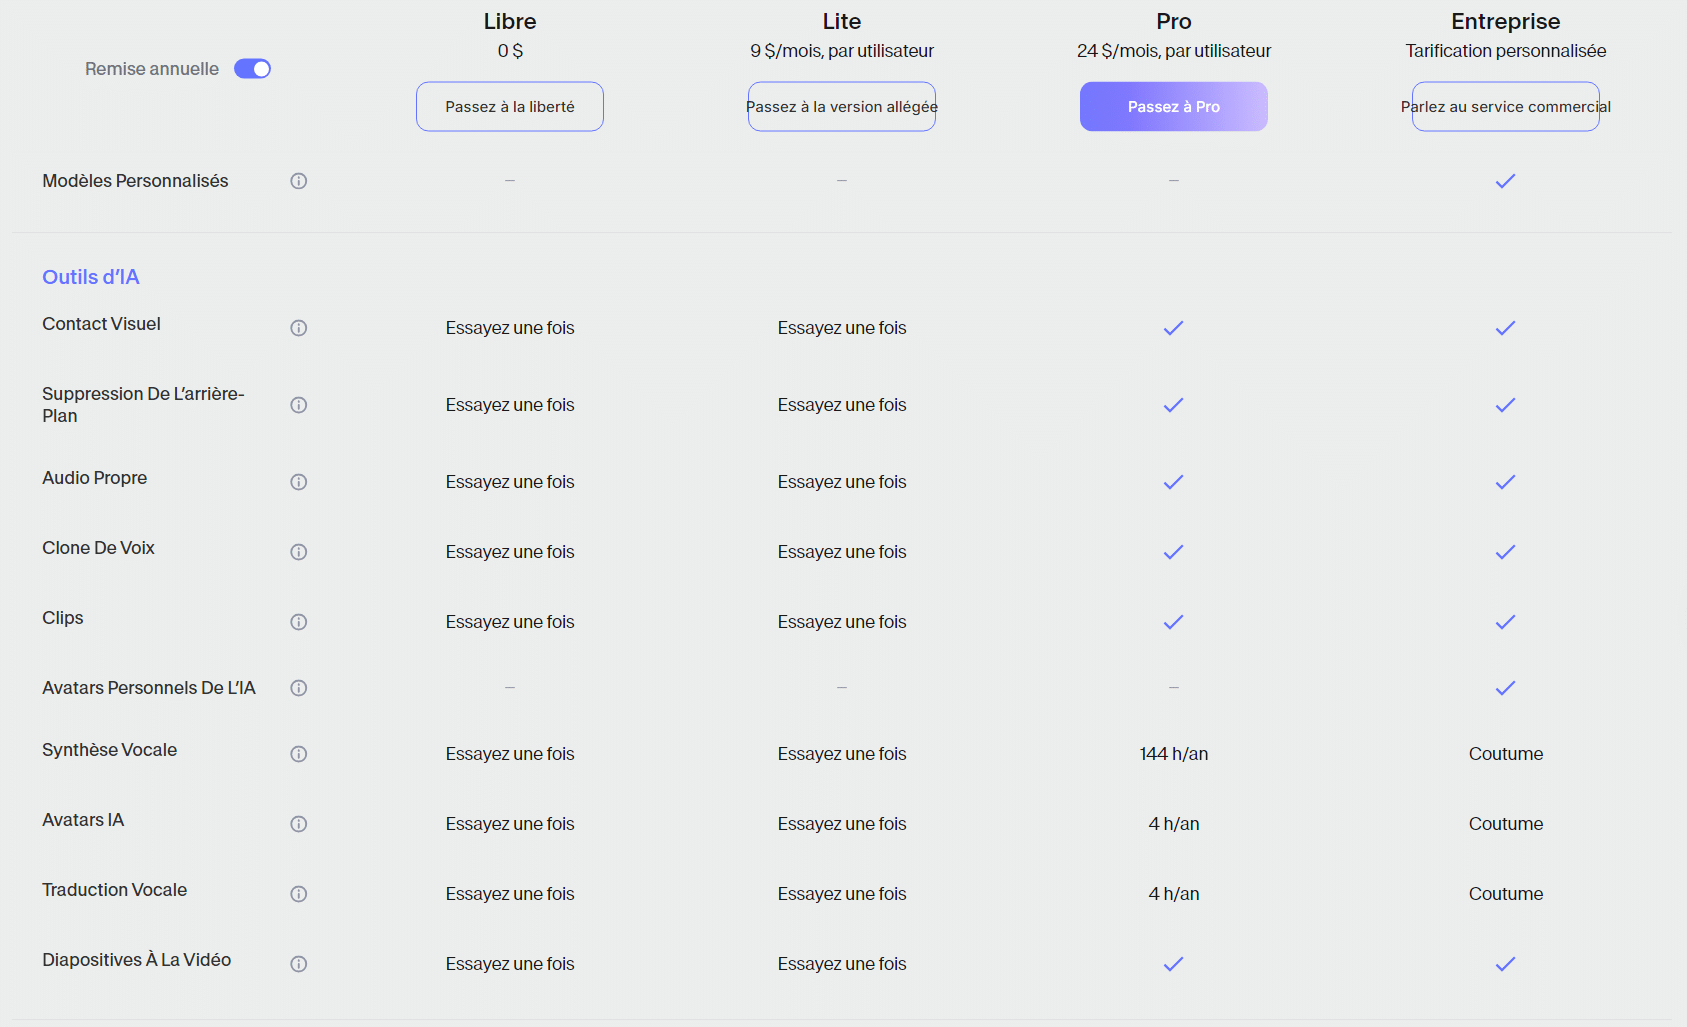Open info icon beside Synthèse Vocale
The width and height of the screenshot is (1687, 1027).
pyautogui.click(x=298, y=754)
